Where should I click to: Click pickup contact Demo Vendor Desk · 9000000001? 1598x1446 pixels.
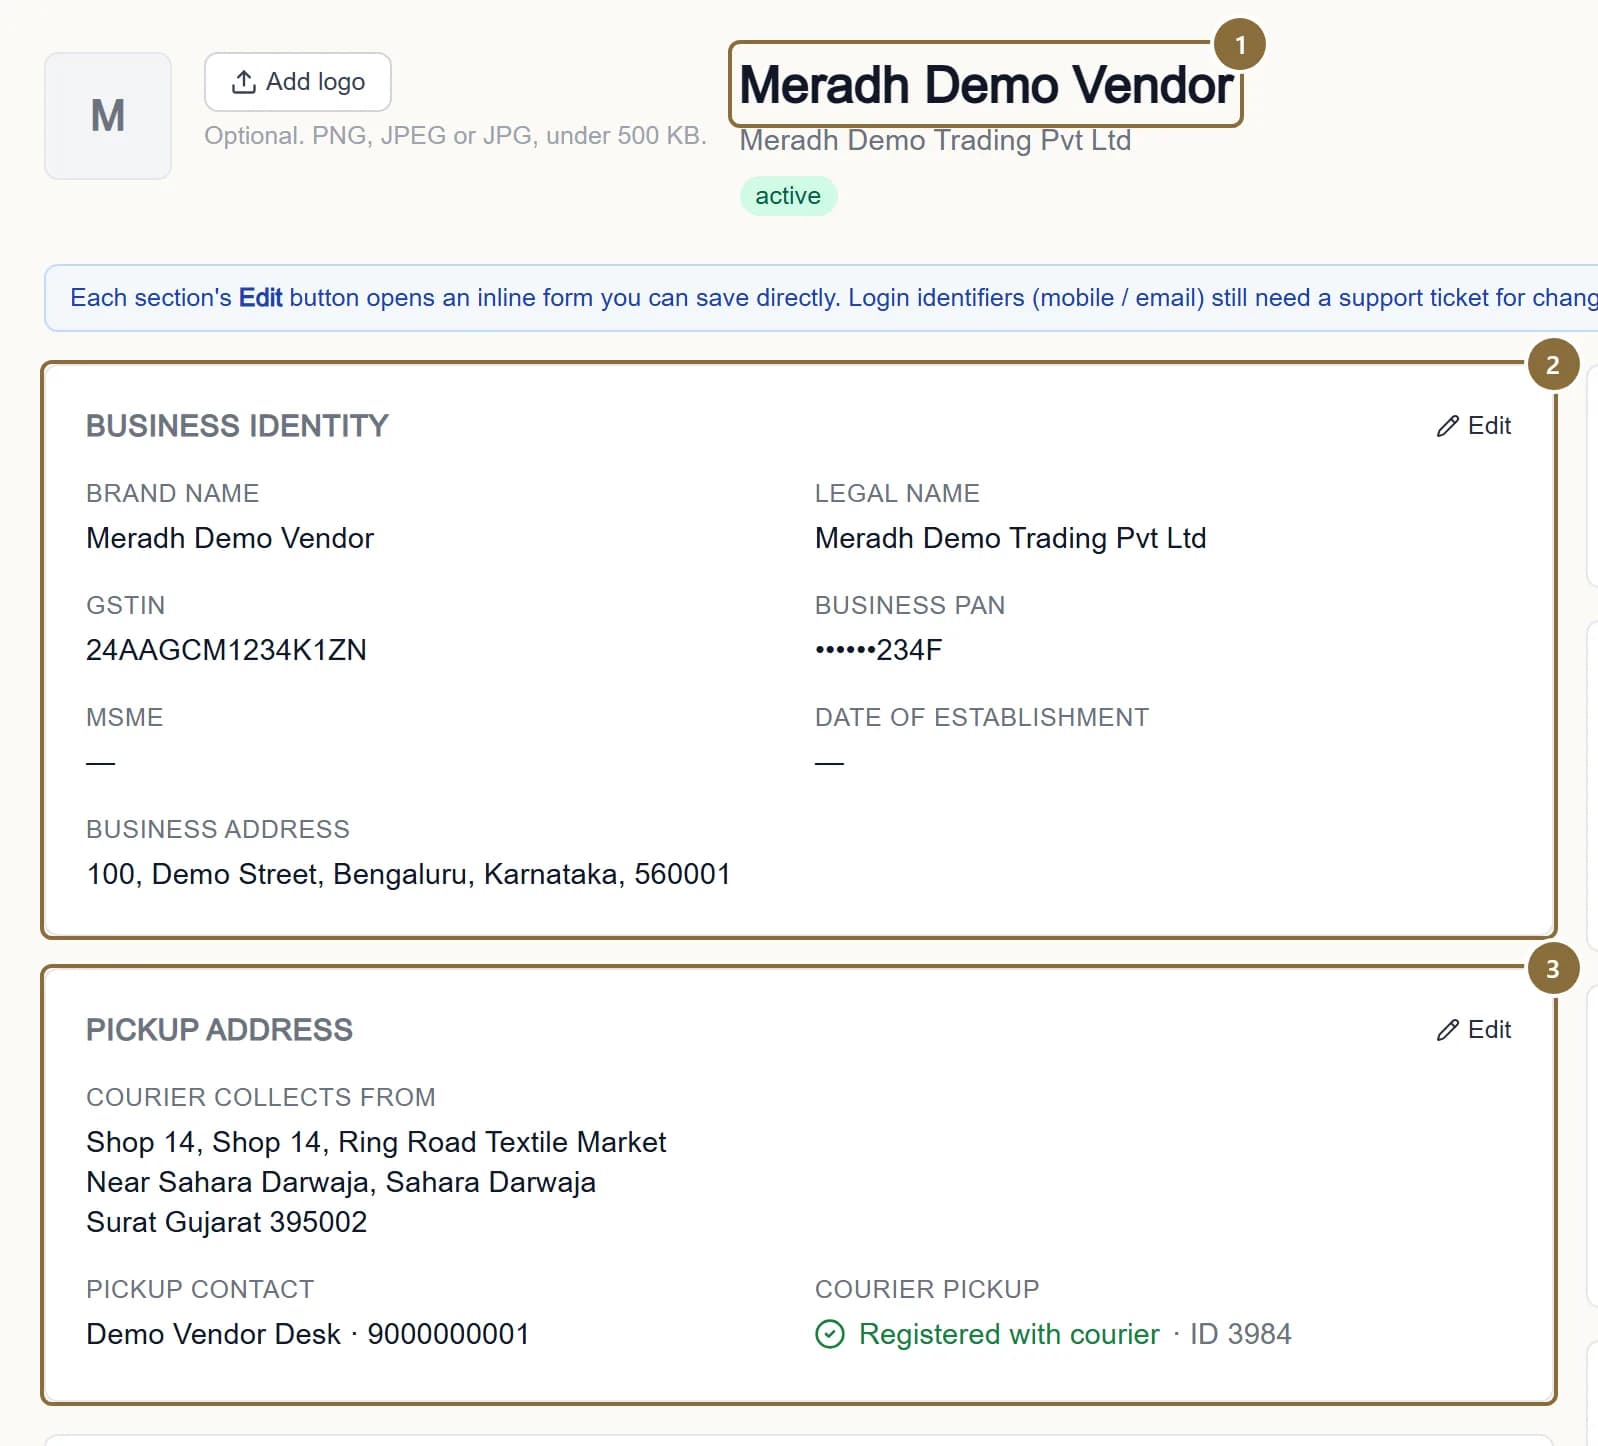307,1334
